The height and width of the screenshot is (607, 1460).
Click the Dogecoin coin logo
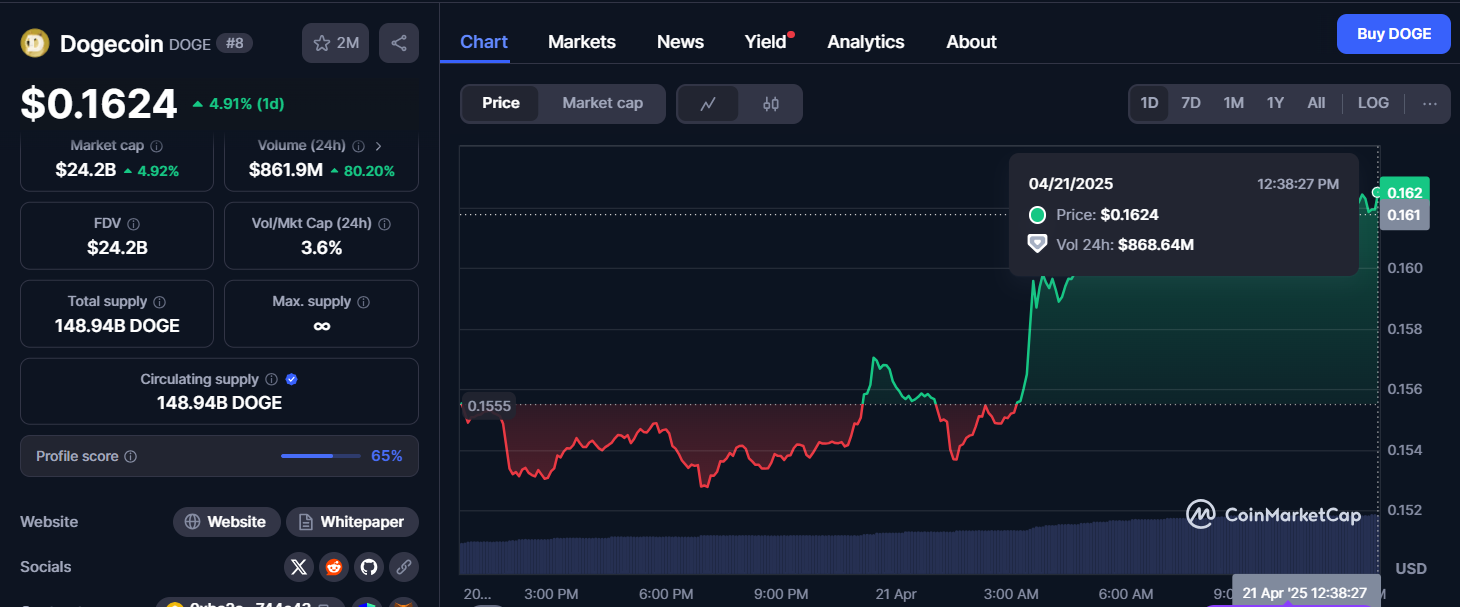35,43
